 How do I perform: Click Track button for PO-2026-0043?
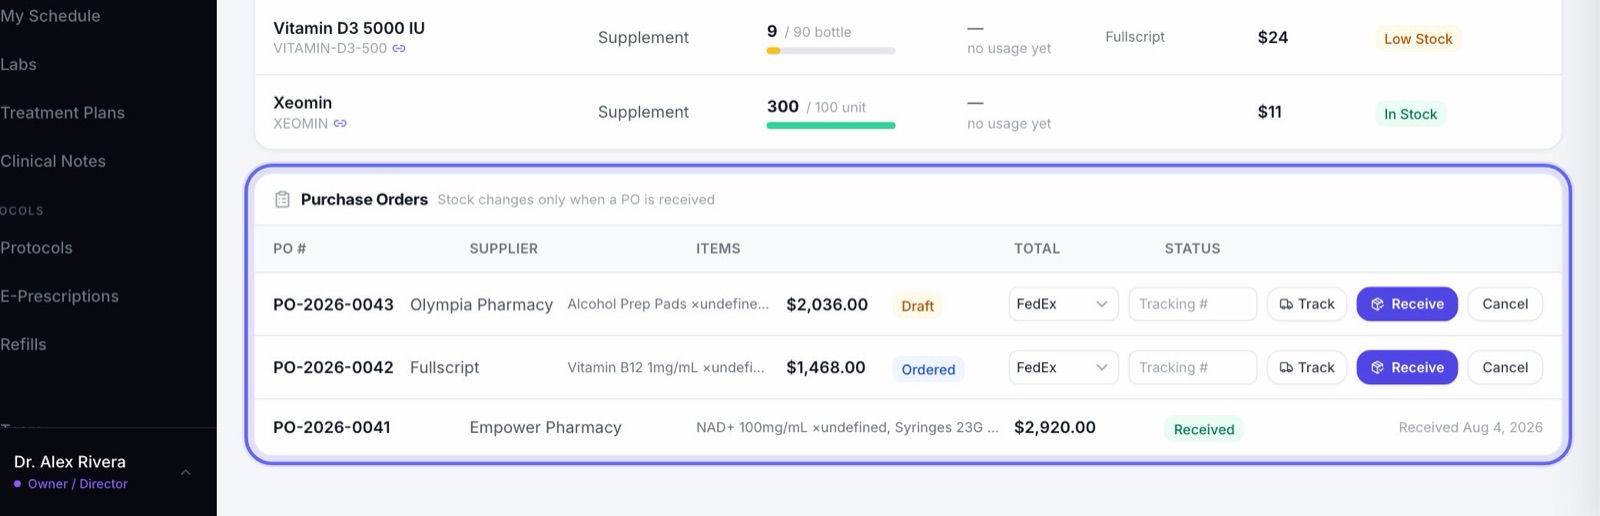coord(1307,304)
